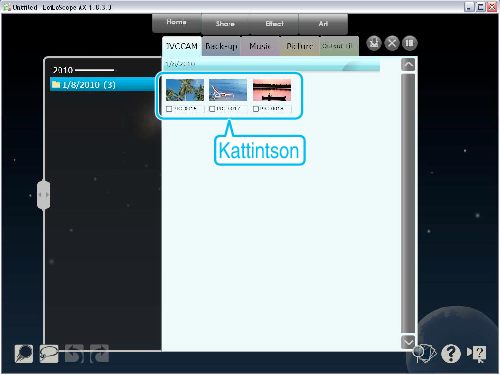Click the redo arrow icon
Image resolution: width=500 pixels, height=375 pixels.
[99, 353]
